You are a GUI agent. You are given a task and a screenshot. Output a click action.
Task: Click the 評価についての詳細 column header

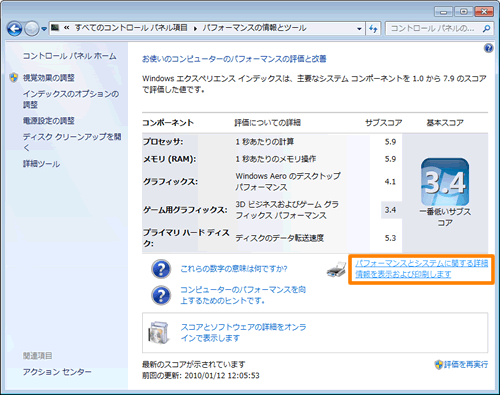pyautogui.click(x=268, y=123)
